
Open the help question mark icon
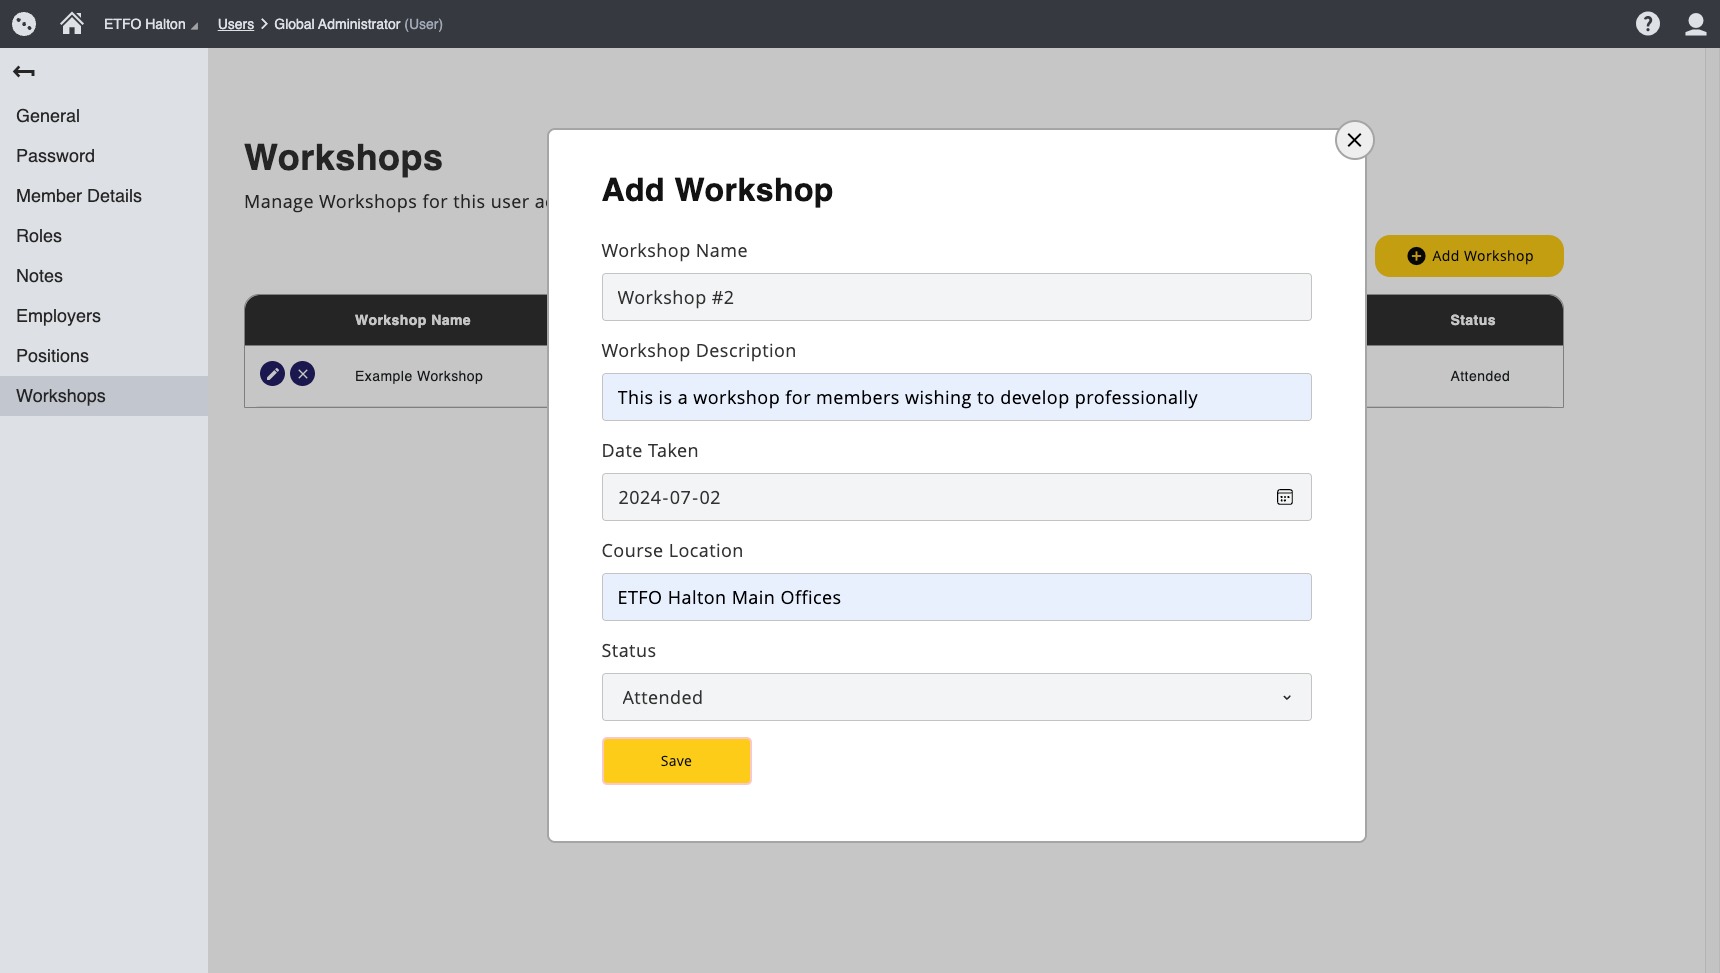coord(1647,24)
